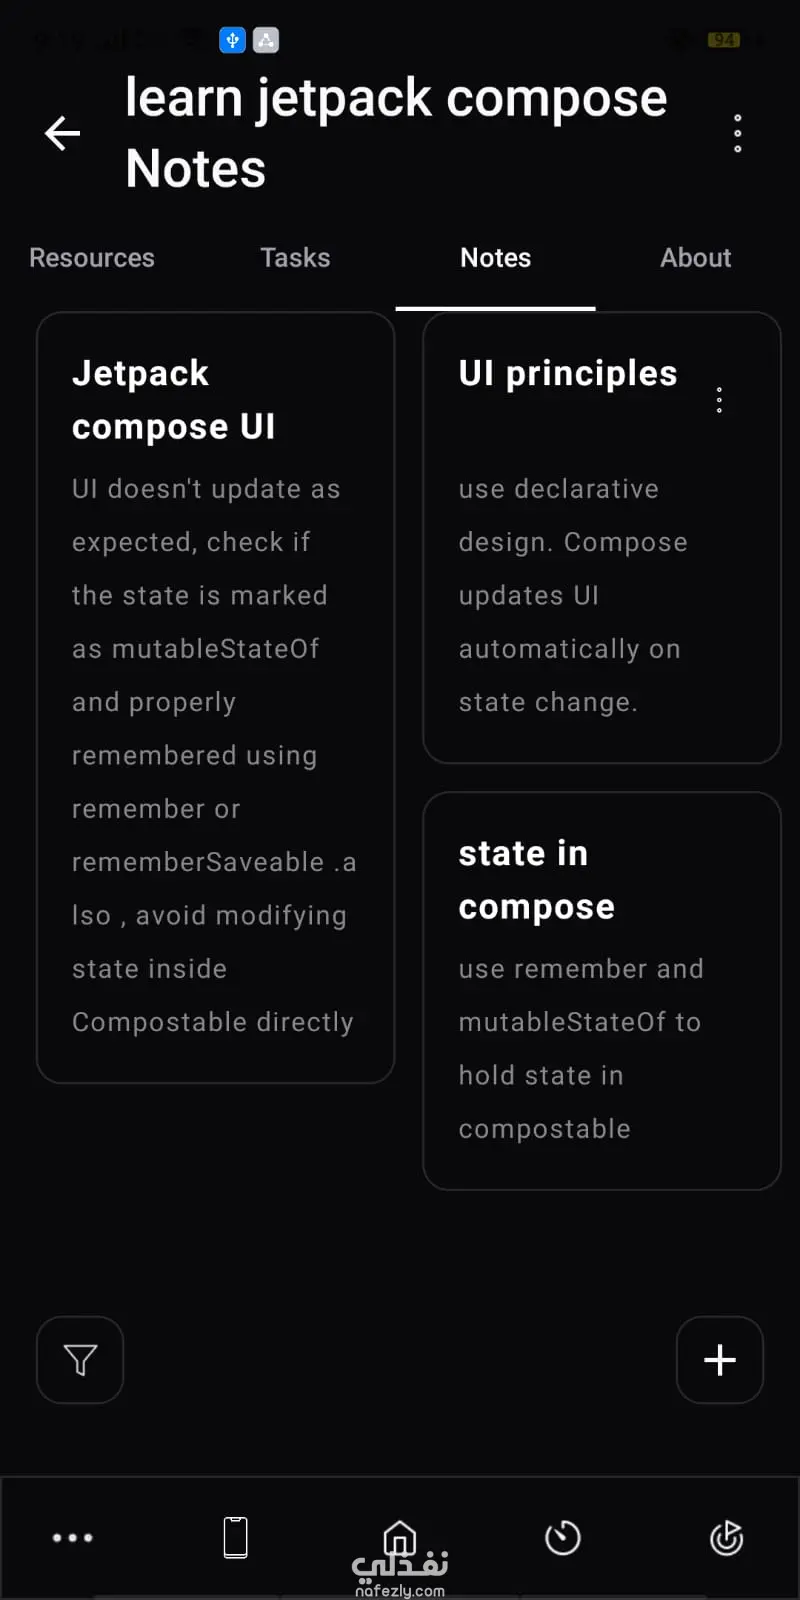Switch to the Resources tab

(x=92, y=258)
